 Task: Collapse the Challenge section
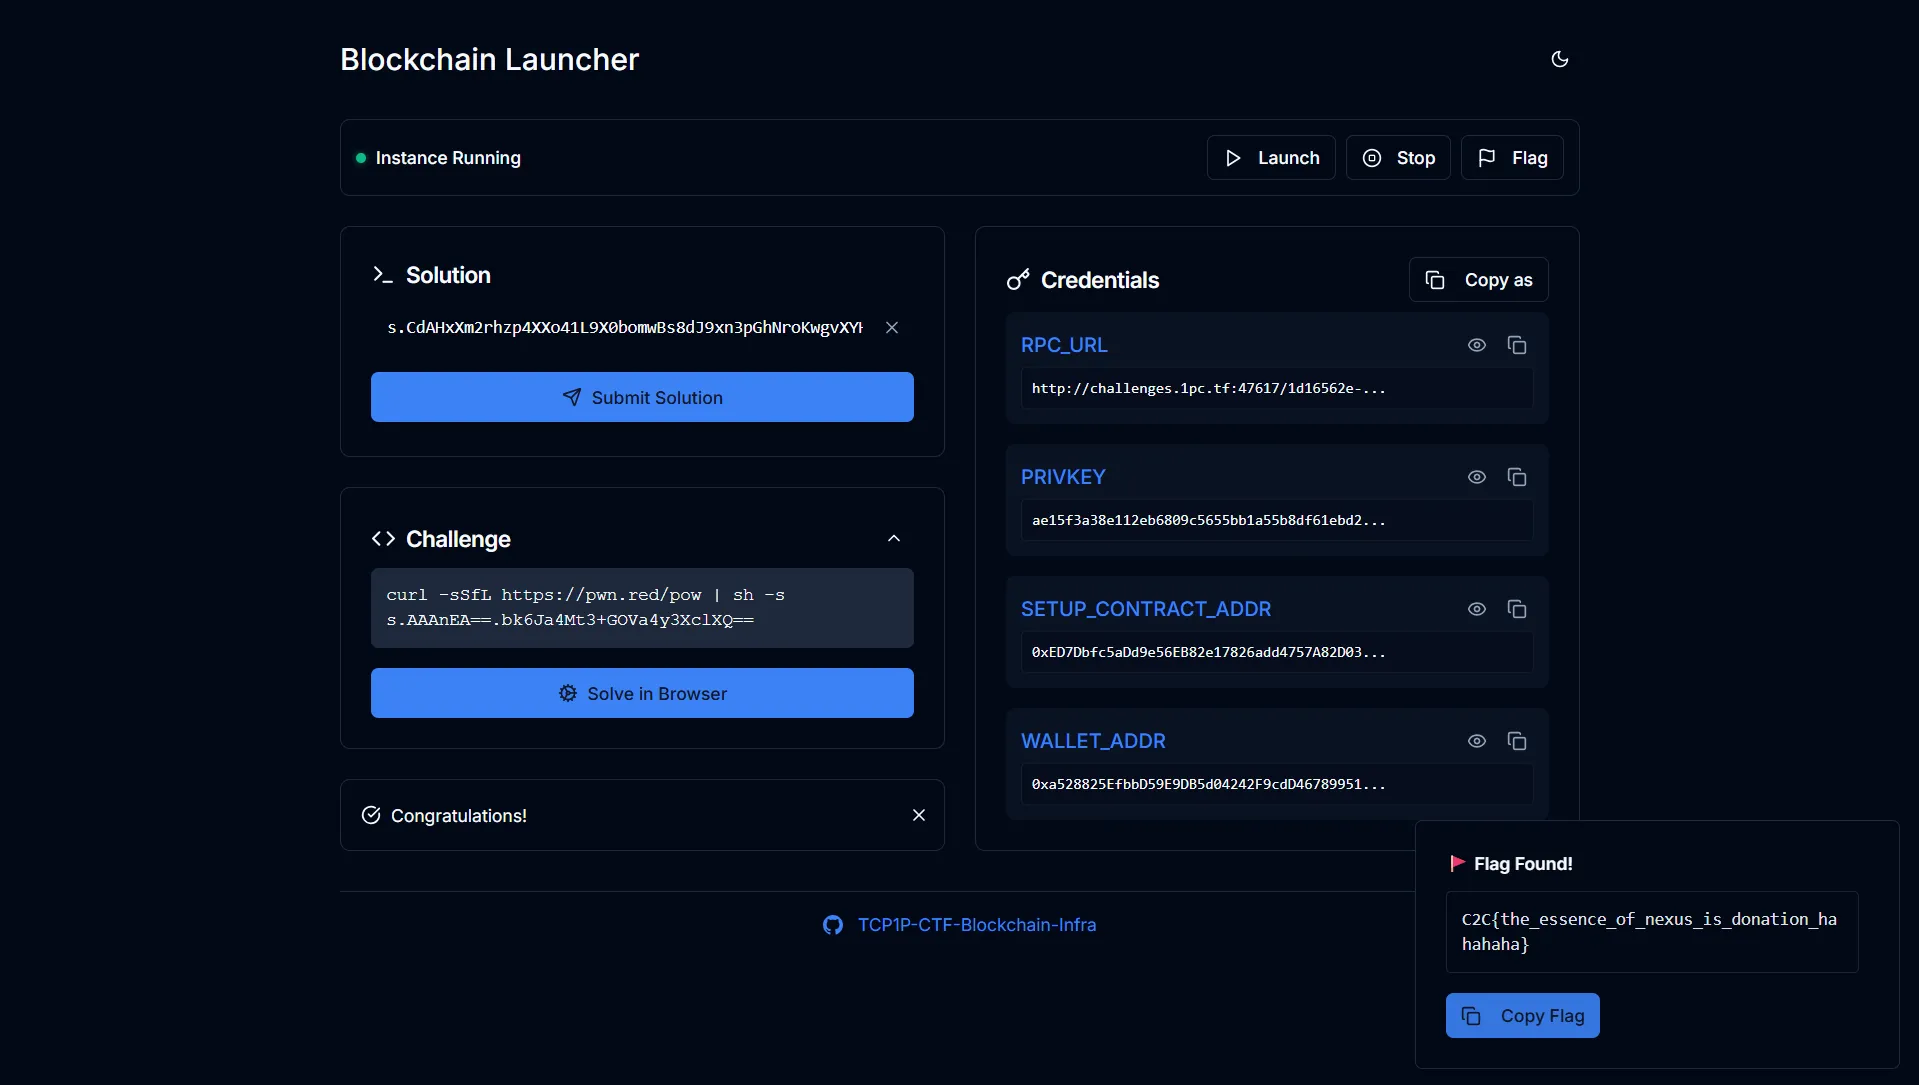[x=893, y=539]
